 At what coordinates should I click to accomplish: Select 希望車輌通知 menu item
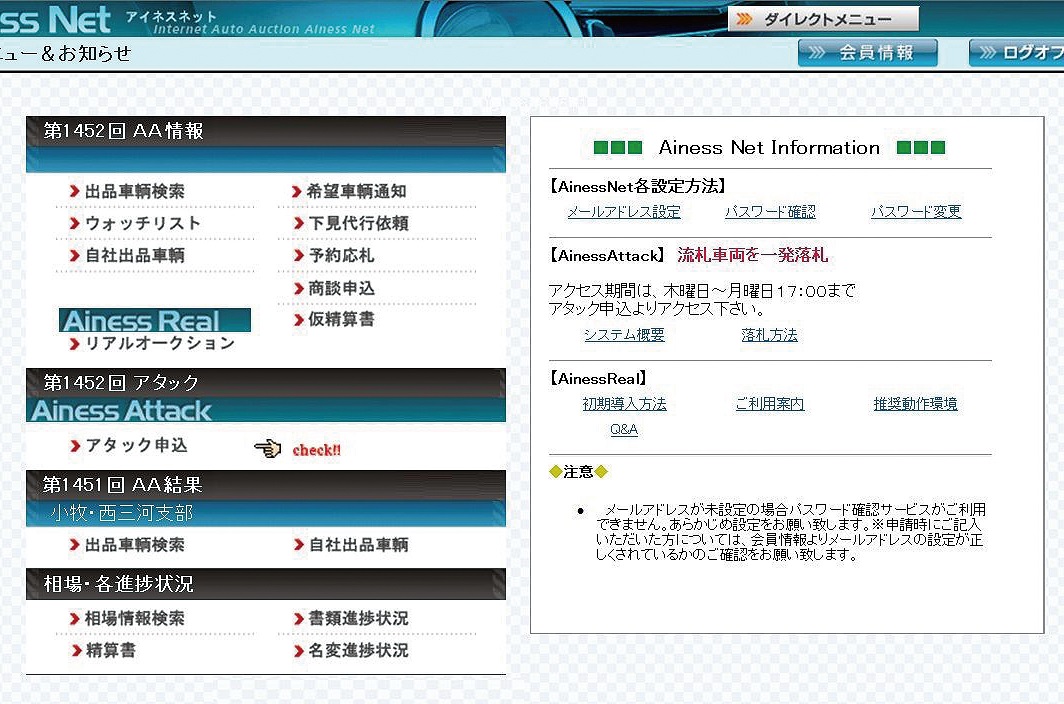(x=349, y=191)
